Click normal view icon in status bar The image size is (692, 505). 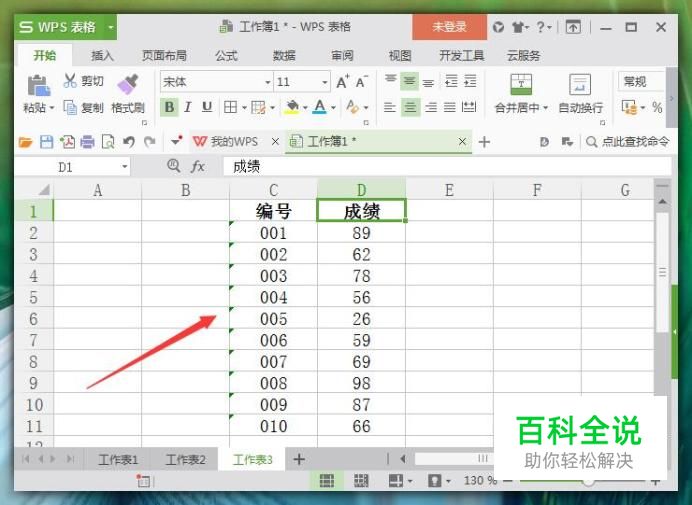click(x=327, y=481)
